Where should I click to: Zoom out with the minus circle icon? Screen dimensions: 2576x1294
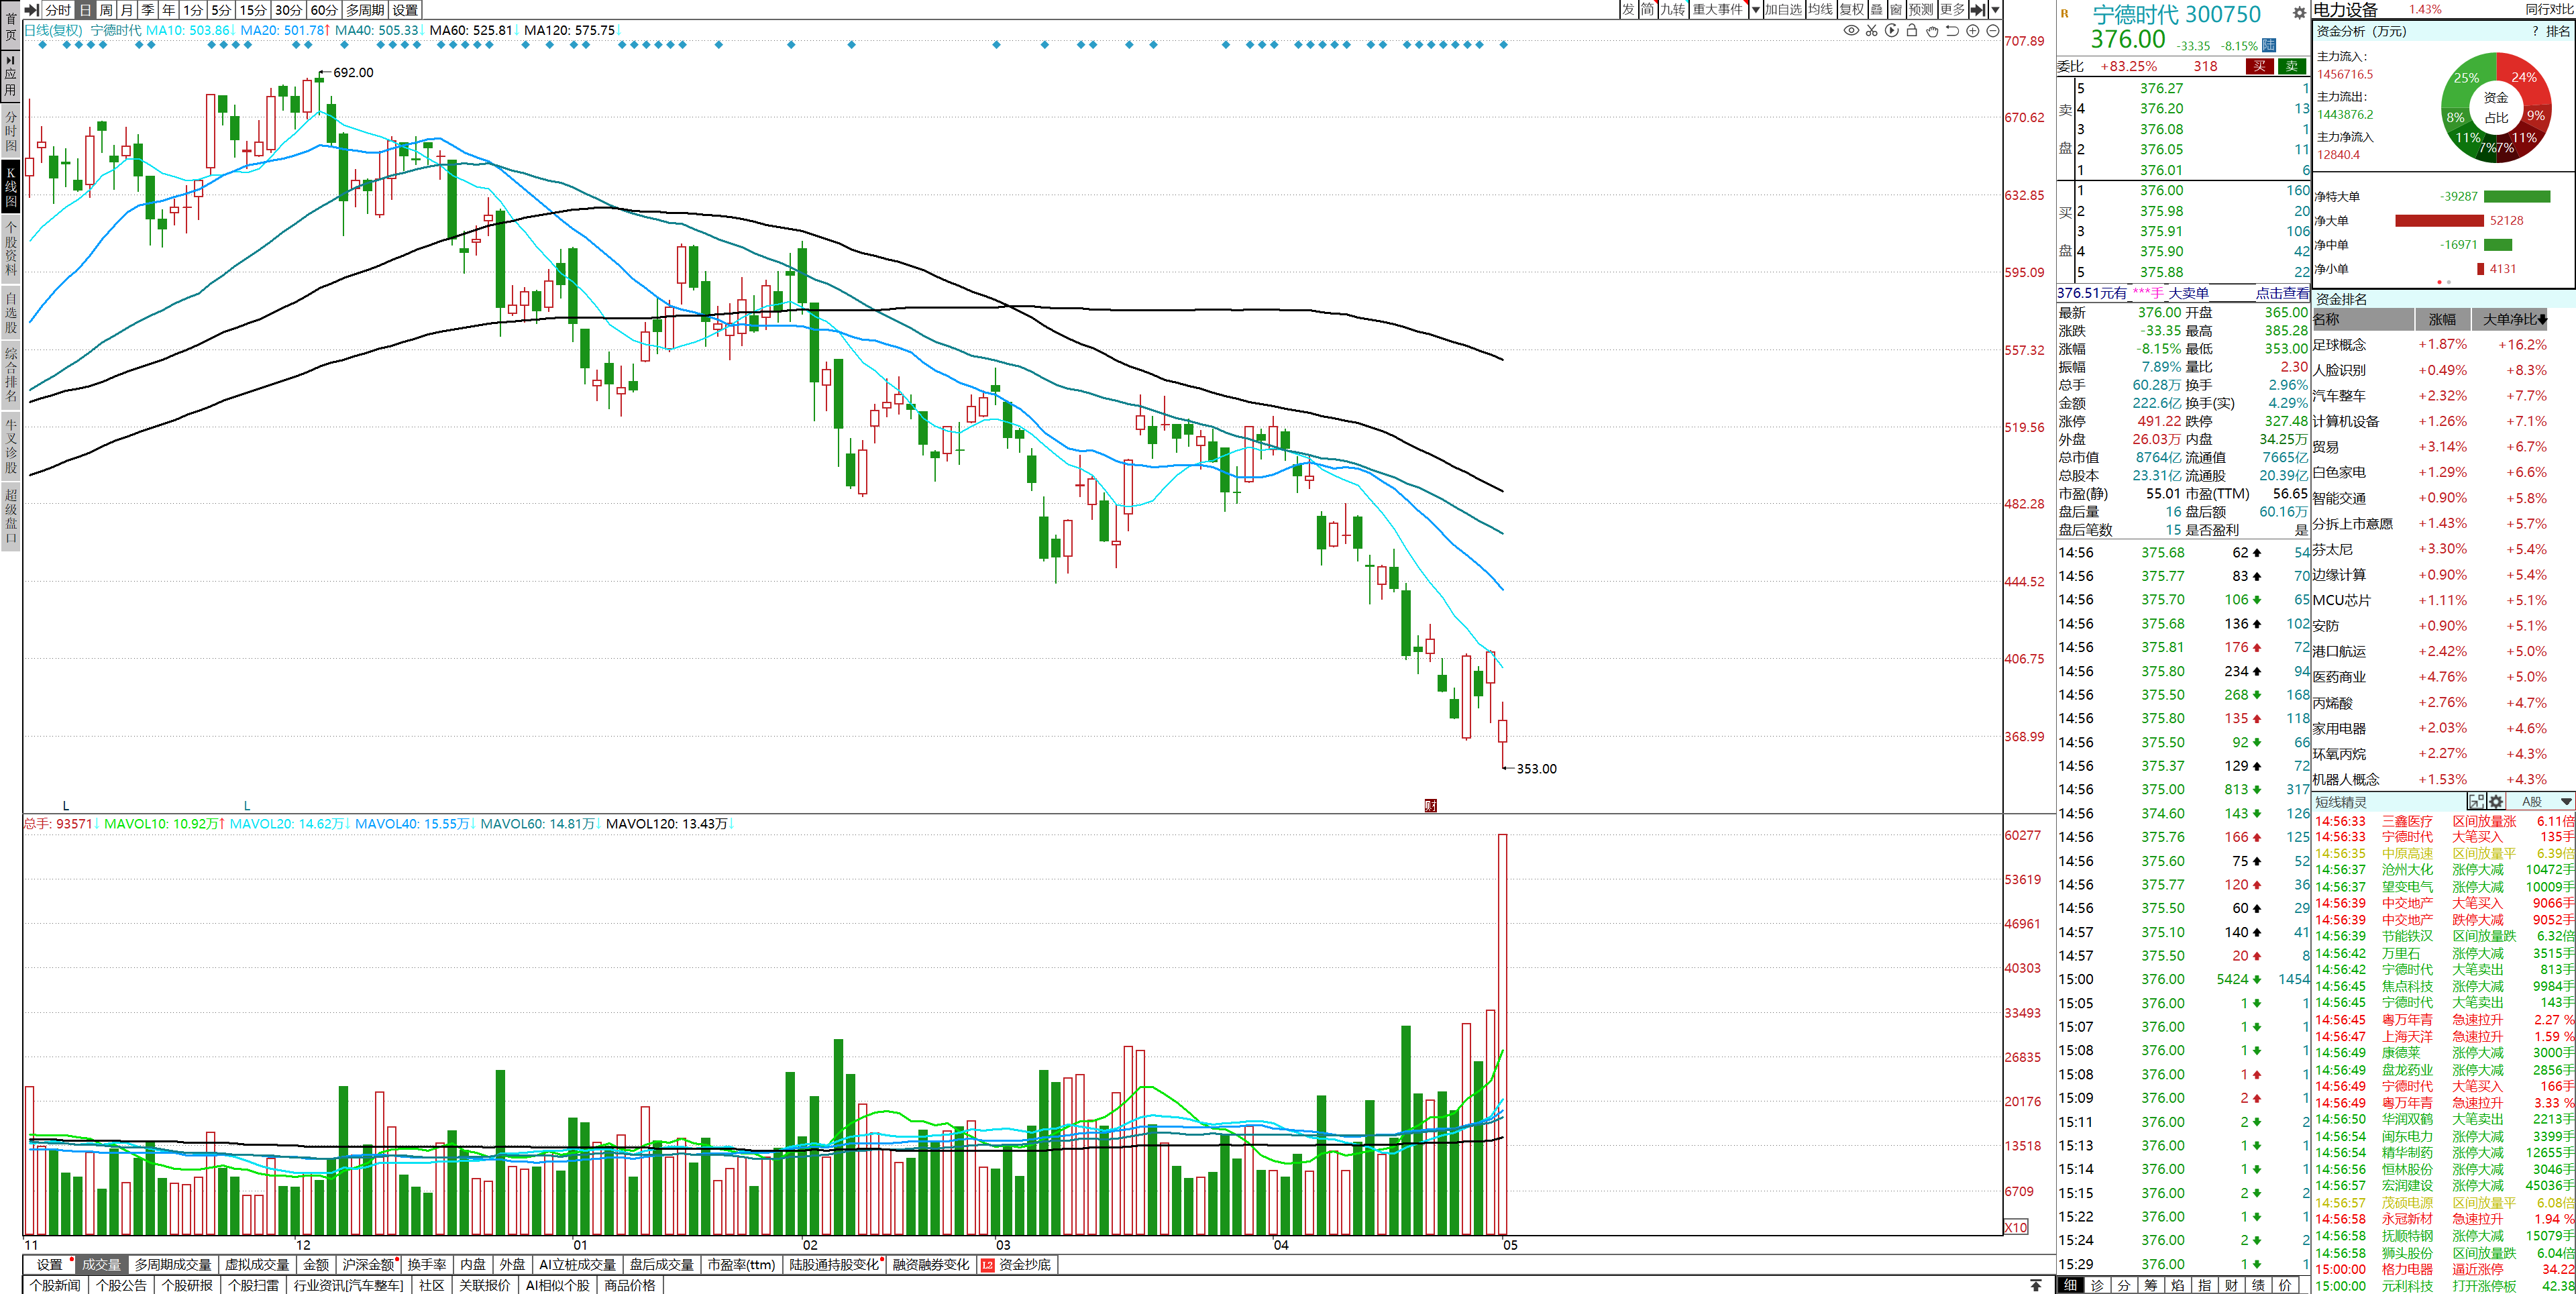1993,31
